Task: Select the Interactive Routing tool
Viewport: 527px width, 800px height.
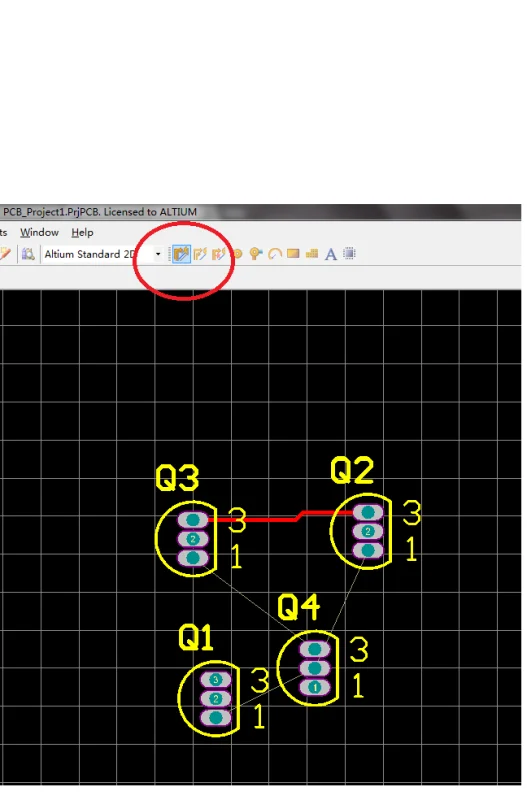Action: point(181,254)
